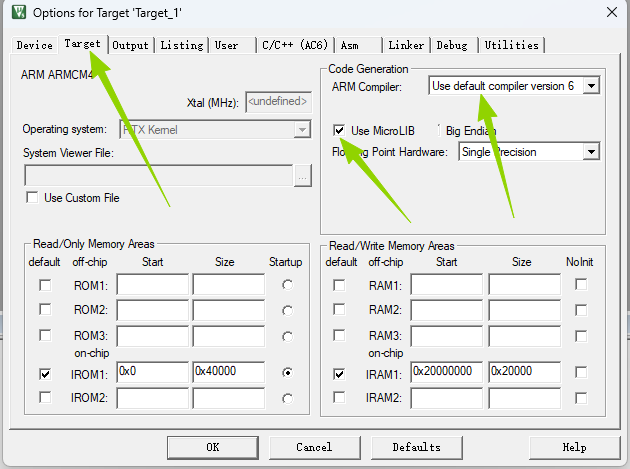Switch to the Linker tab

pos(406,45)
